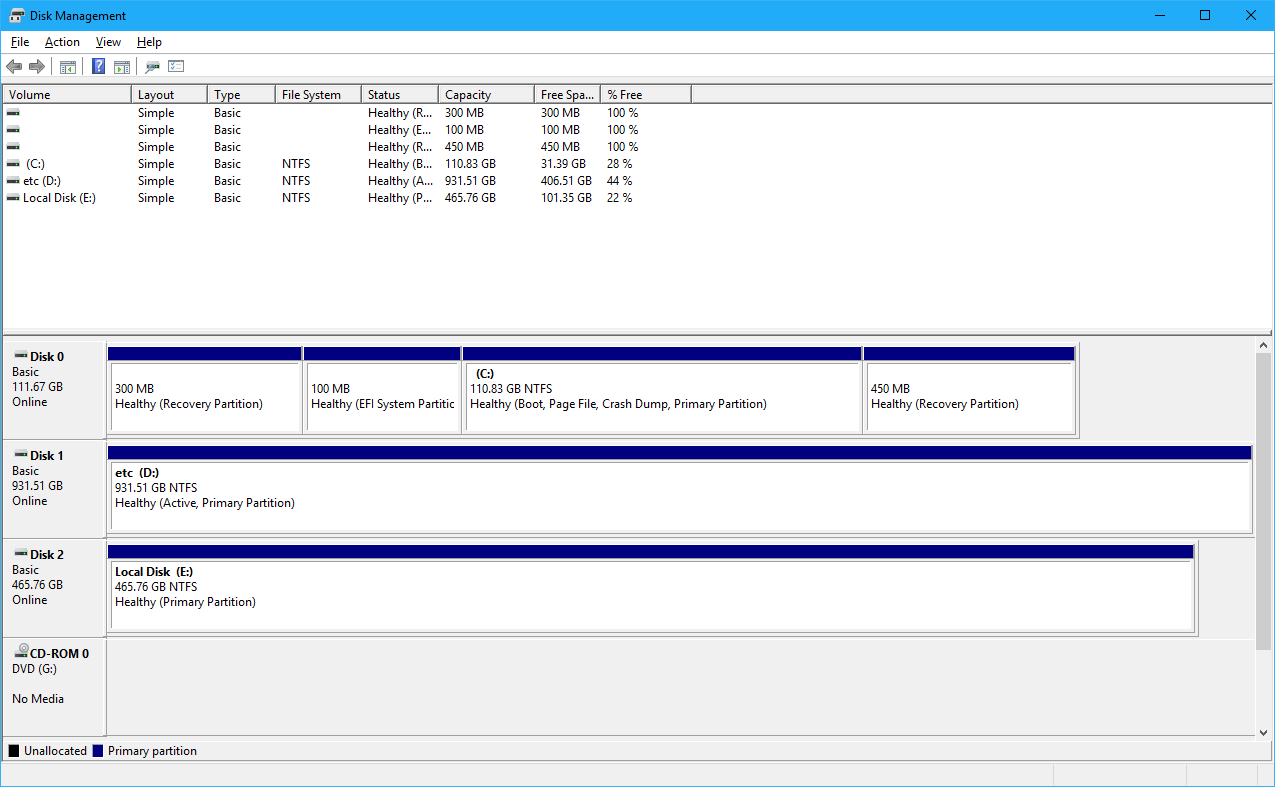Click the 406.51 GB free space cell

(566, 181)
